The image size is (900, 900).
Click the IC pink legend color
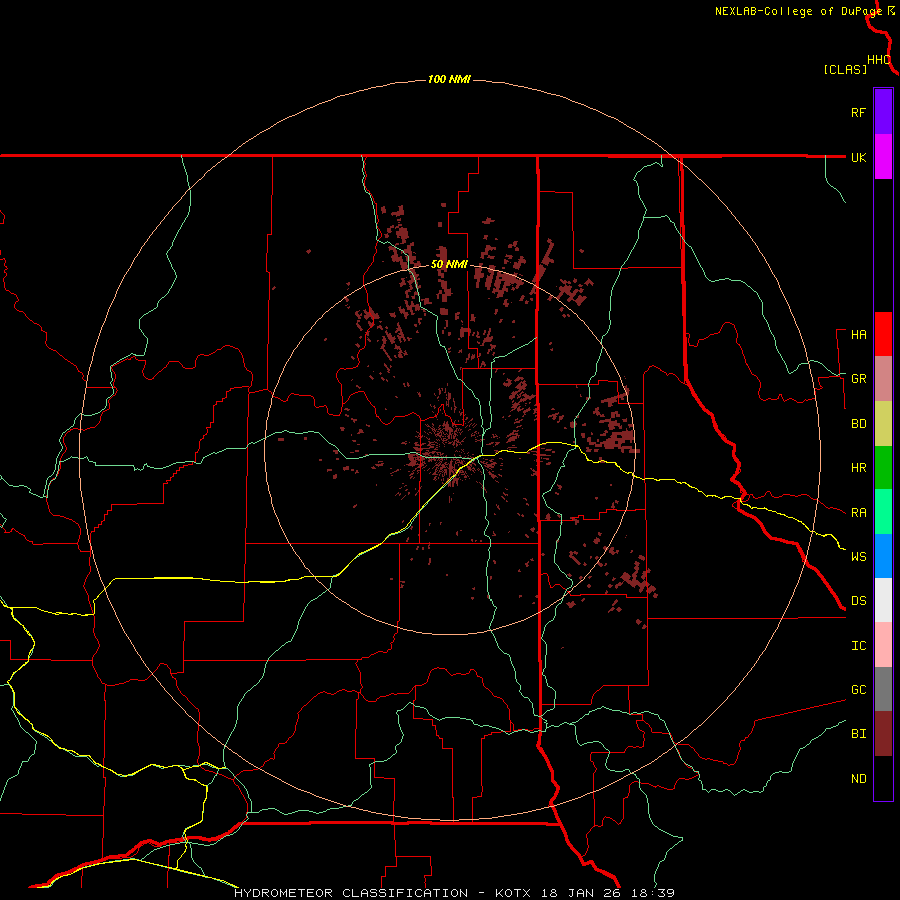(x=883, y=645)
